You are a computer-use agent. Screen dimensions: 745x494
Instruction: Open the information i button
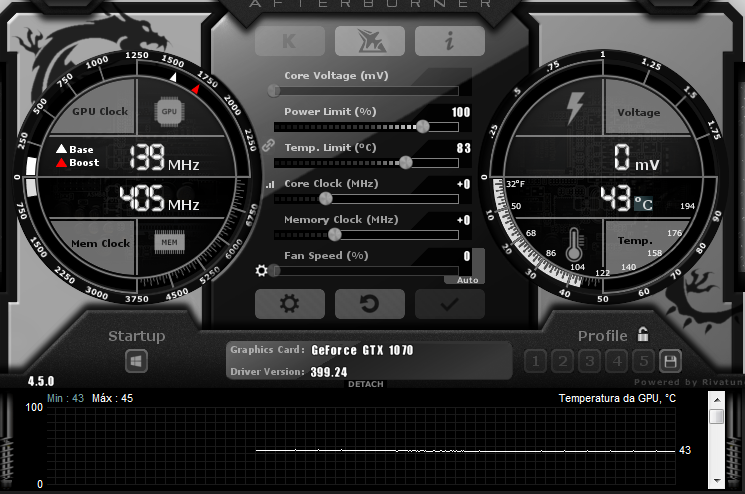click(449, 41)
